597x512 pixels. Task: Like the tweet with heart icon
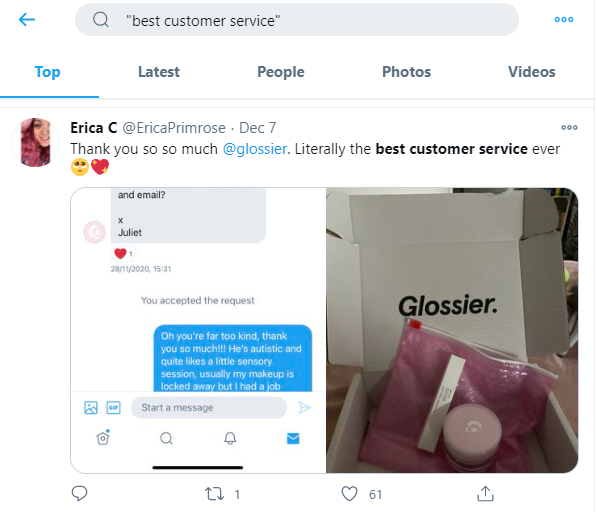coord(349,494)
